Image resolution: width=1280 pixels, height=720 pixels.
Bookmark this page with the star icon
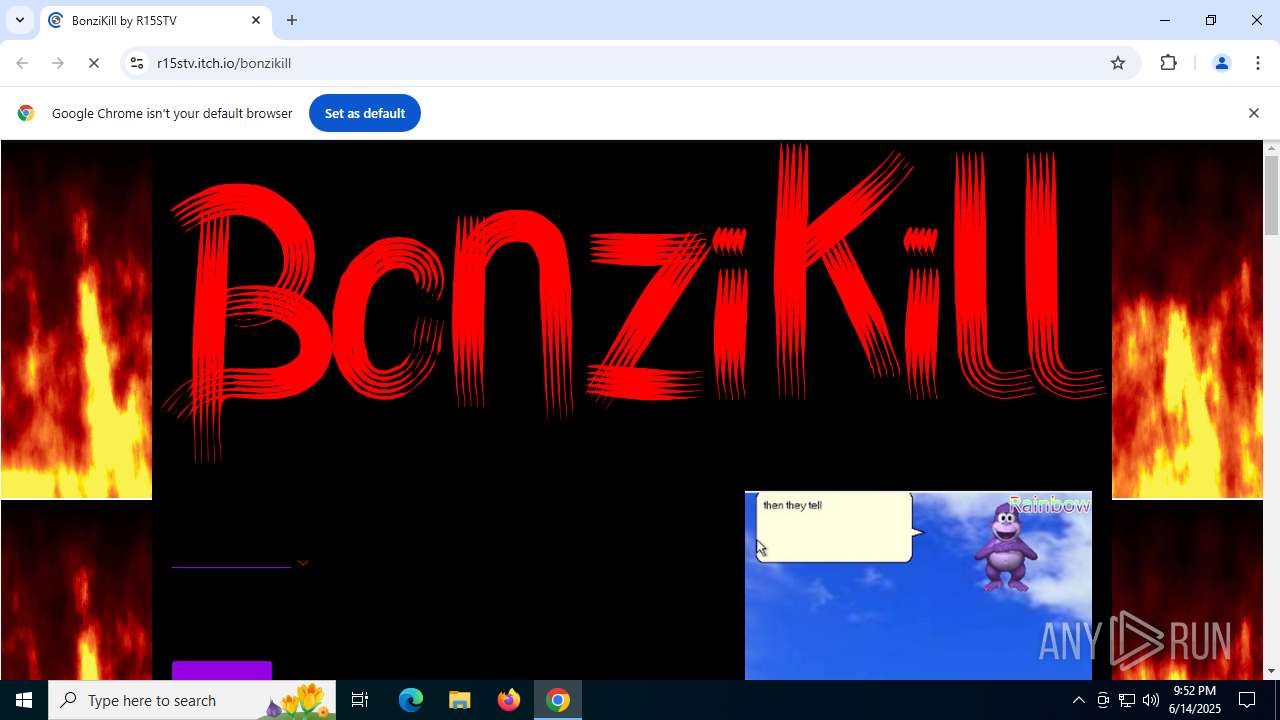1118,63
